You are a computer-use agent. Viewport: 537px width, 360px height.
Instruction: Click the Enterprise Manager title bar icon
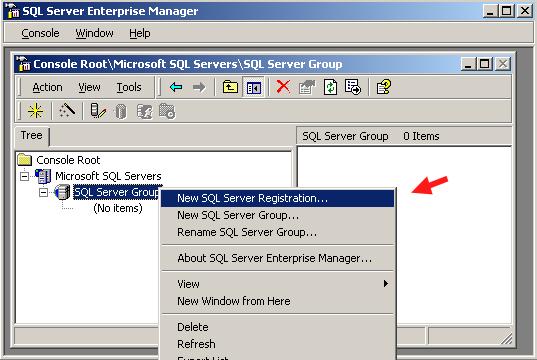[x=13, y=11]
